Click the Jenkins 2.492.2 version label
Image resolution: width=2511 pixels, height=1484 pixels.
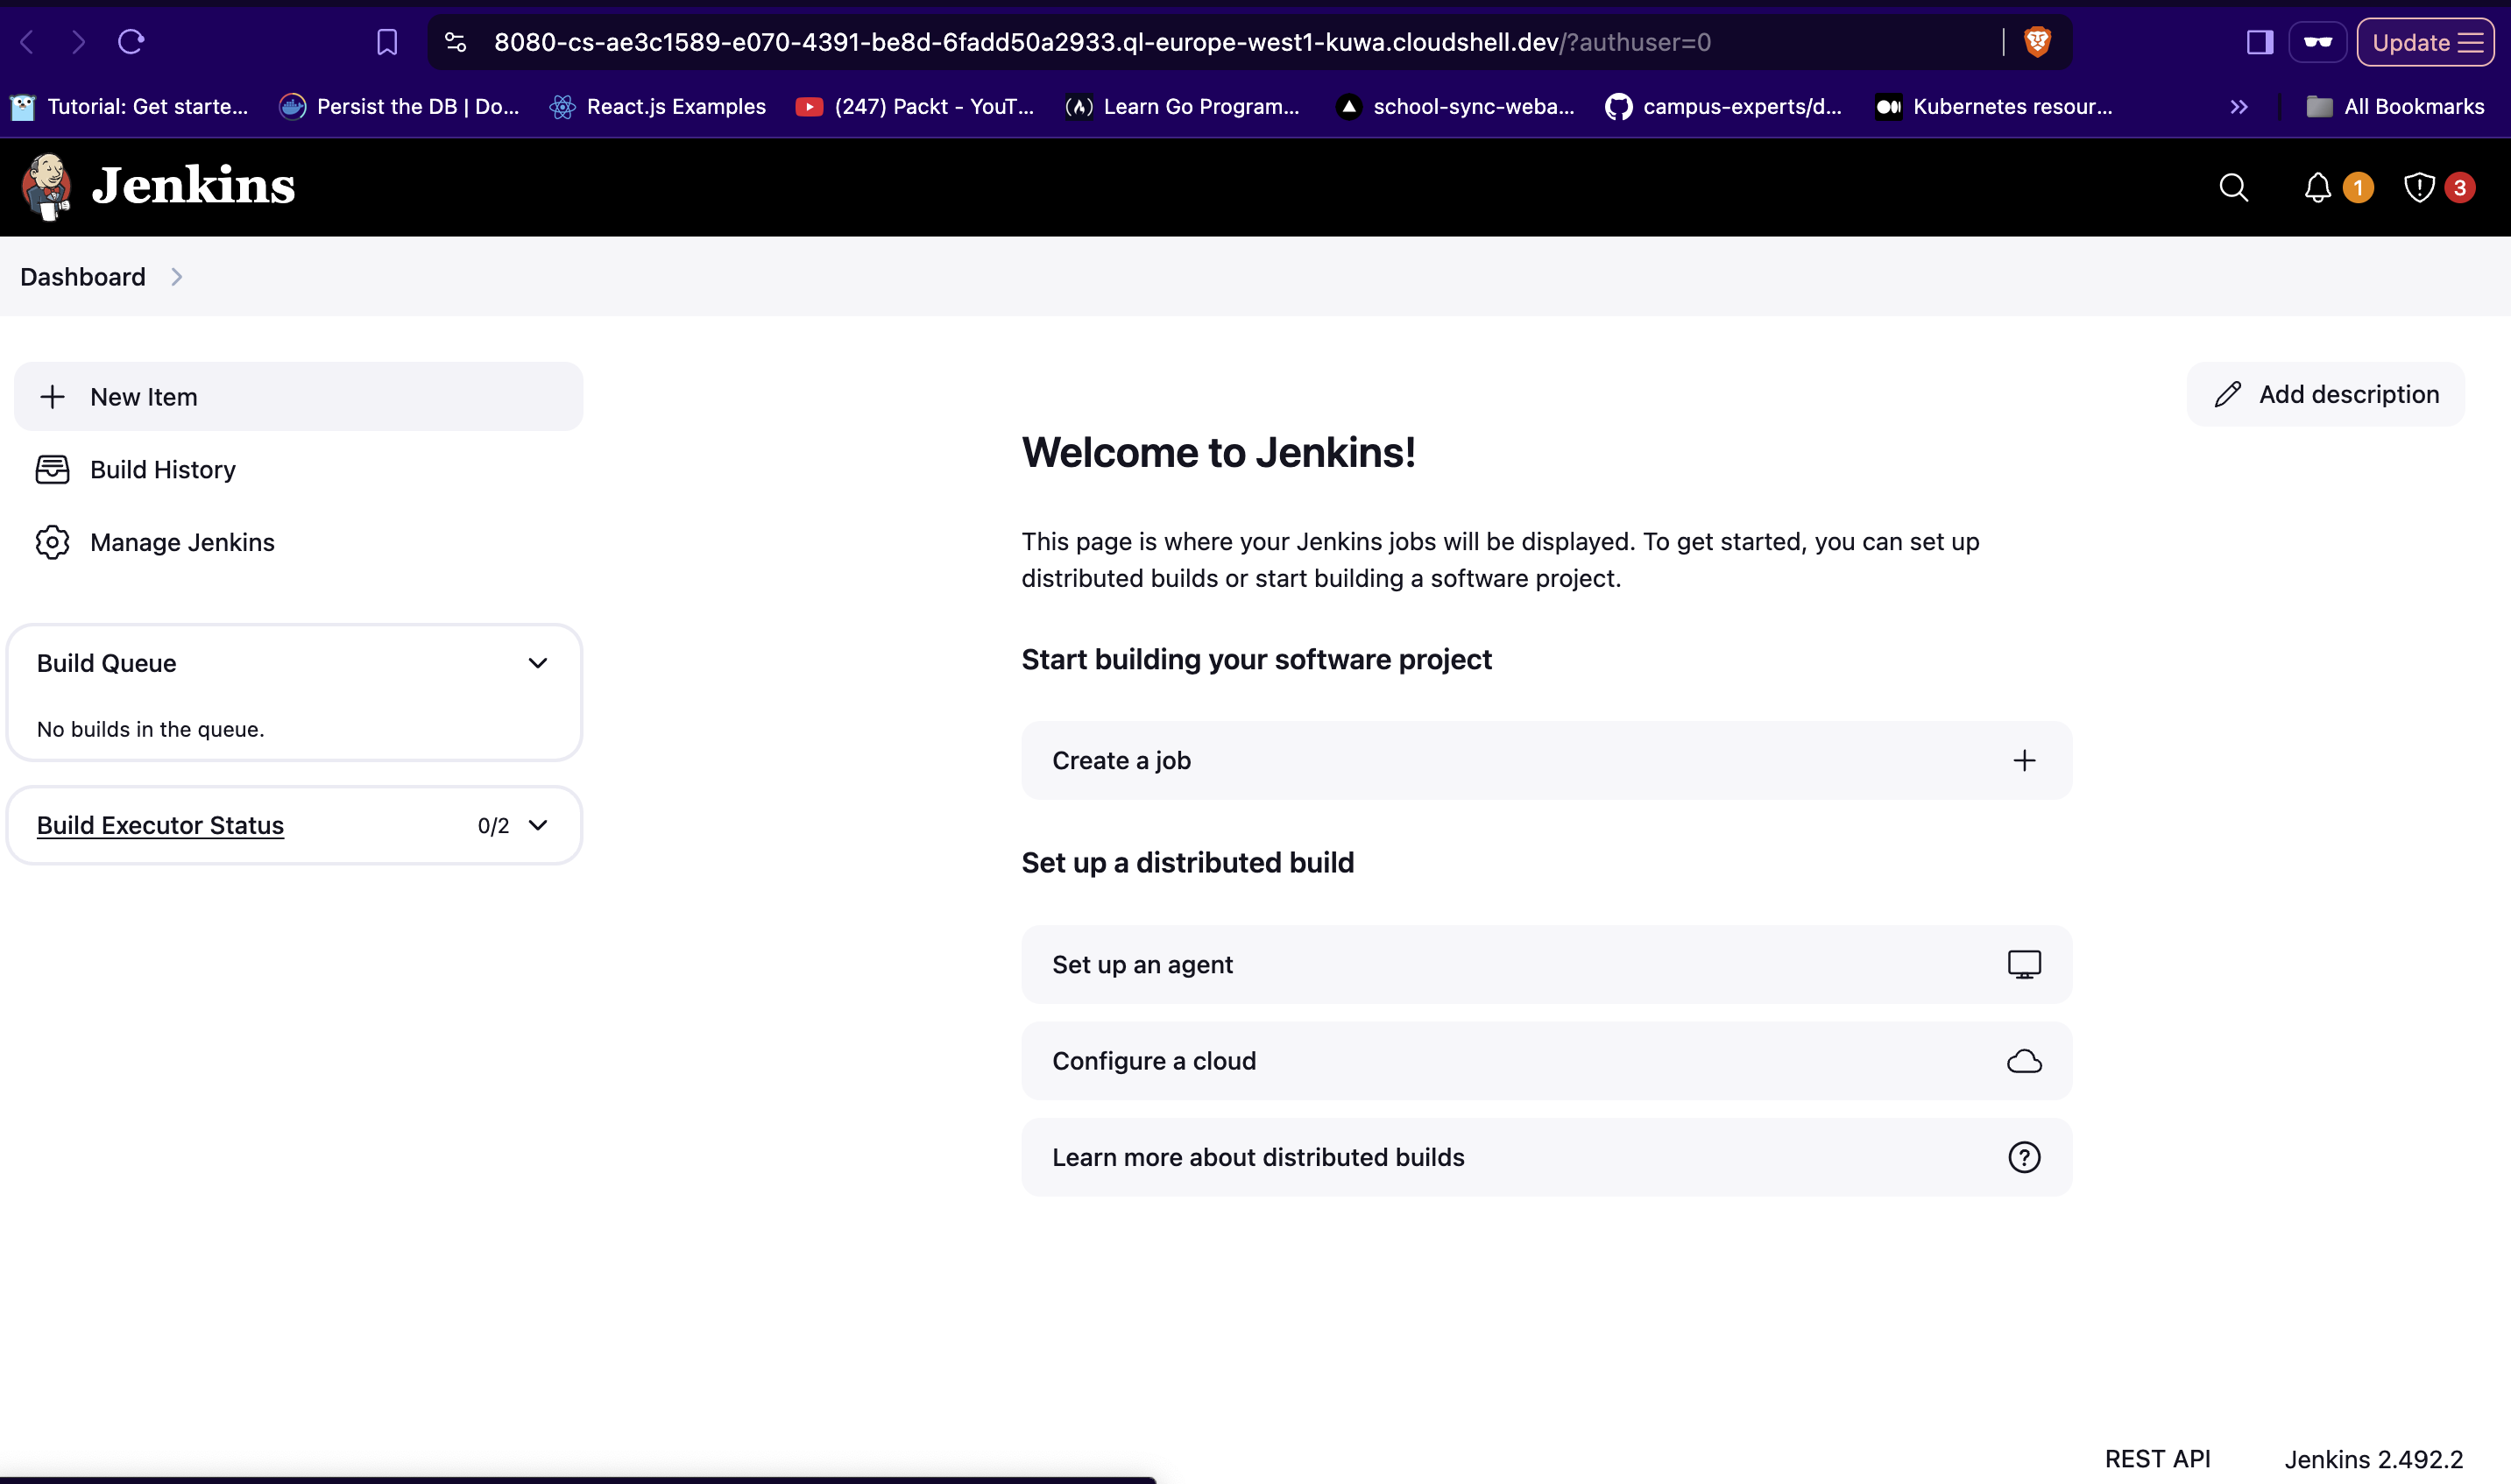pyautogui.click(x=2373, y=1459)
